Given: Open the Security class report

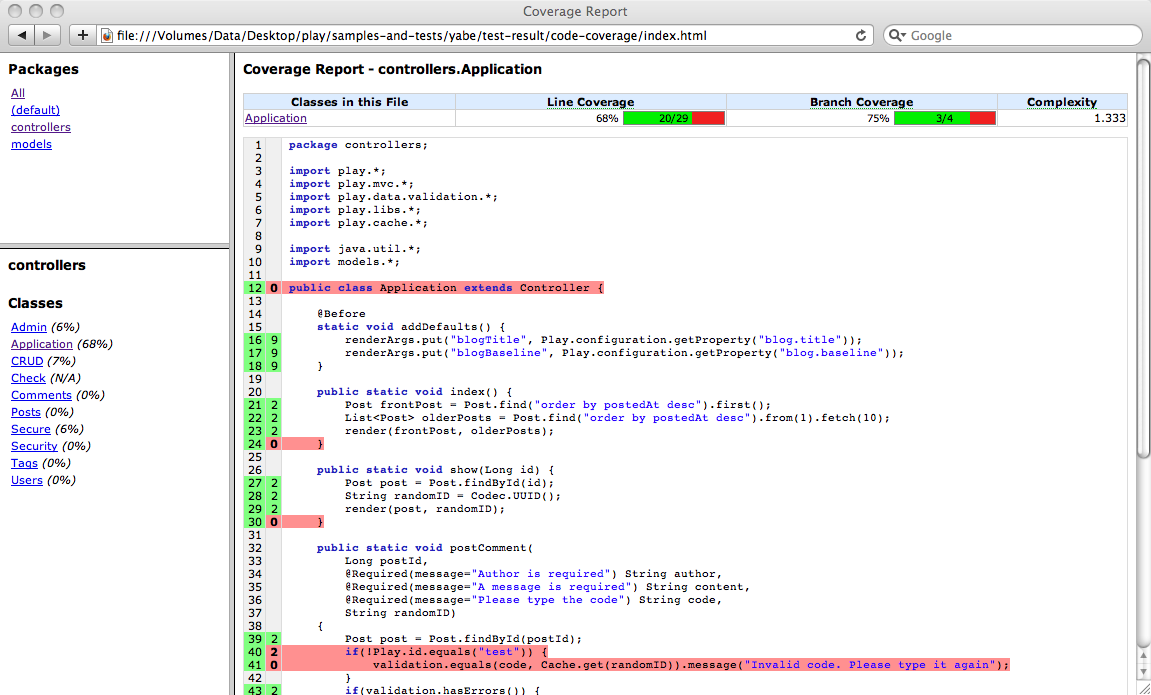Looking at the screenshot, I should pyautogui.click(x=34, y=446).
